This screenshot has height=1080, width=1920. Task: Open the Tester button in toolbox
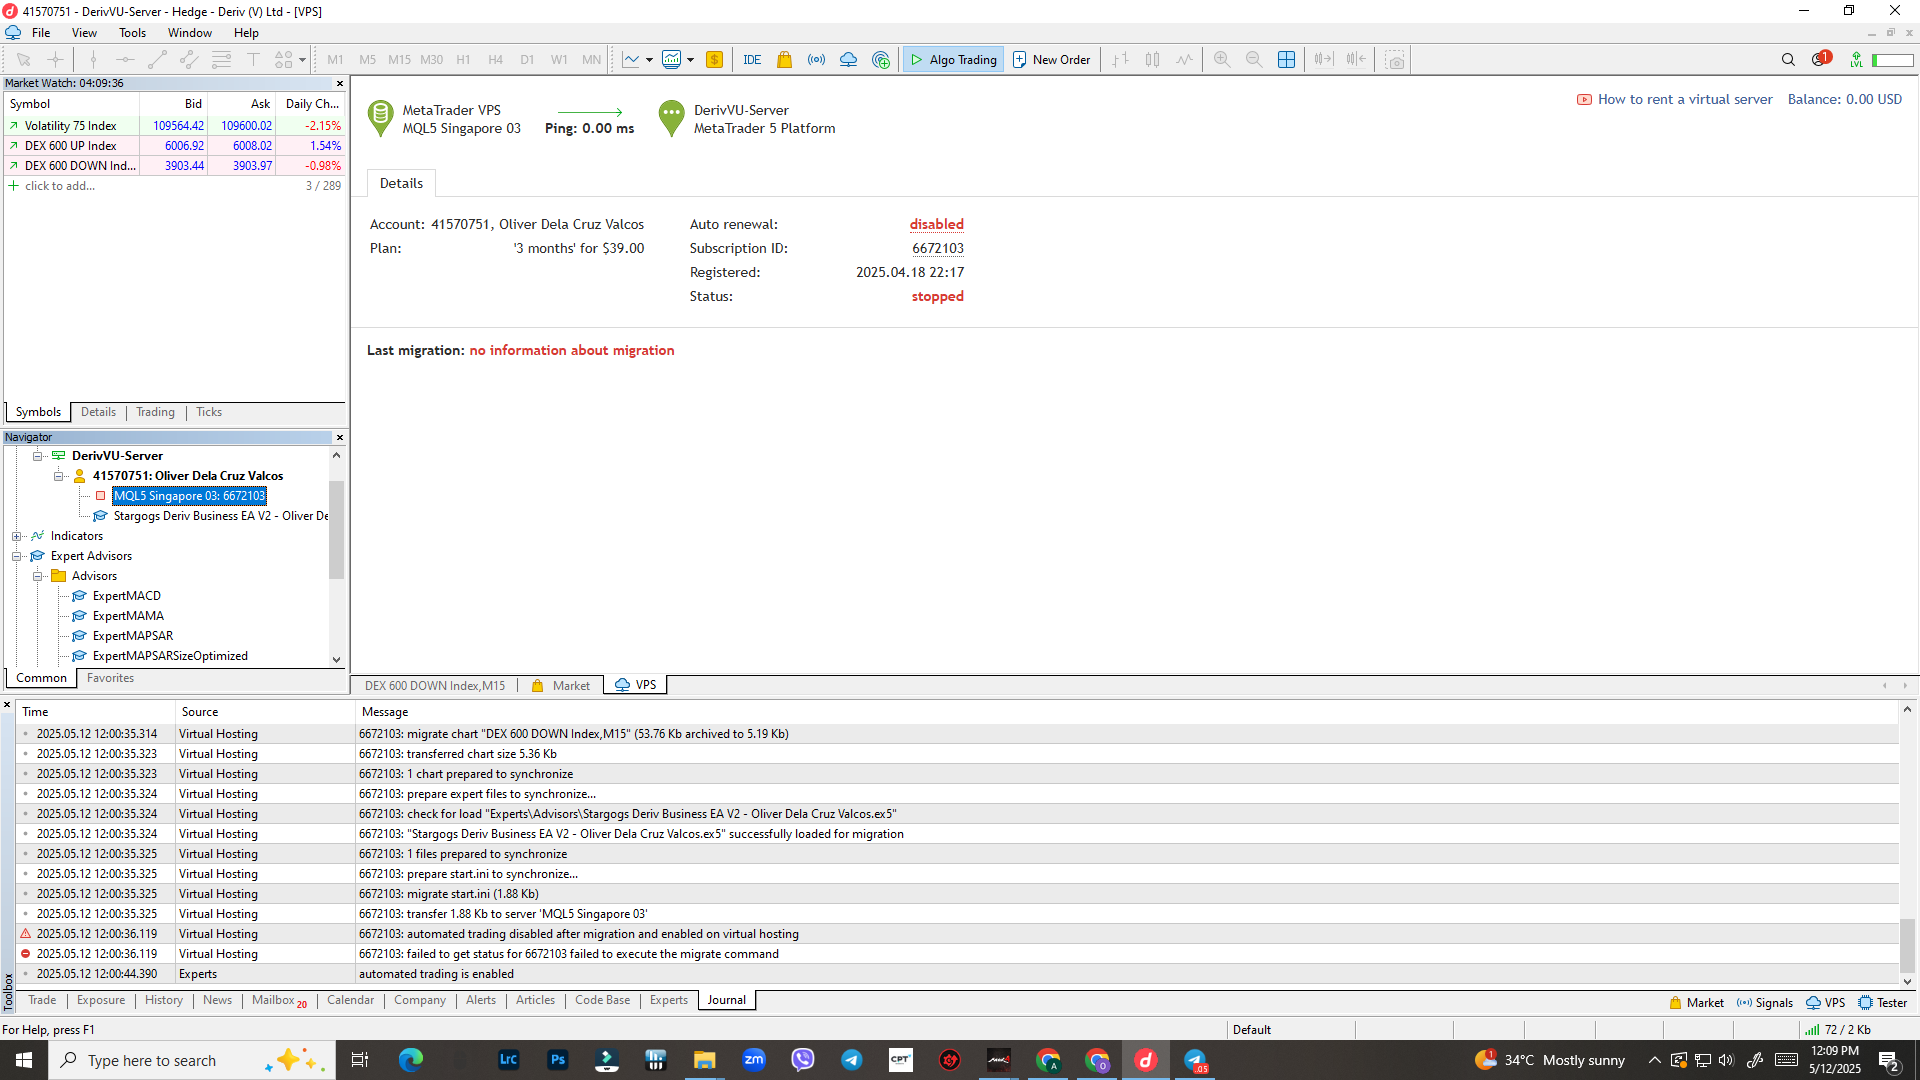tap(1883, 1003)
